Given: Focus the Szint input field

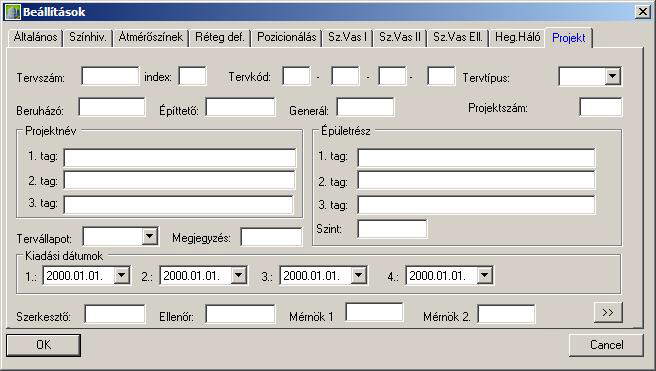Looking at the screenshot, I should tap(392, 229).
